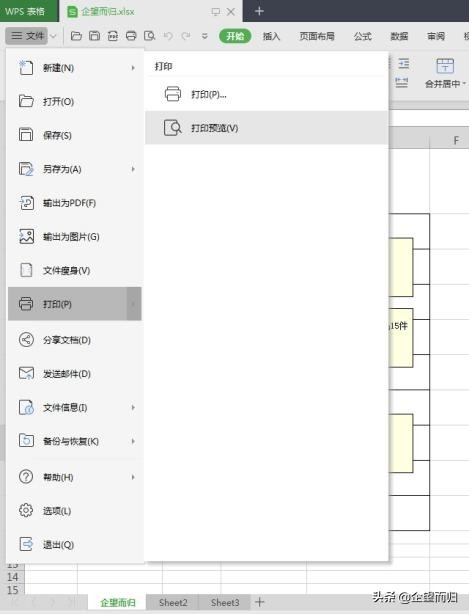Switch to the Sheet2 tab
This screenshot has height=614, width=469.
point(173,602)
